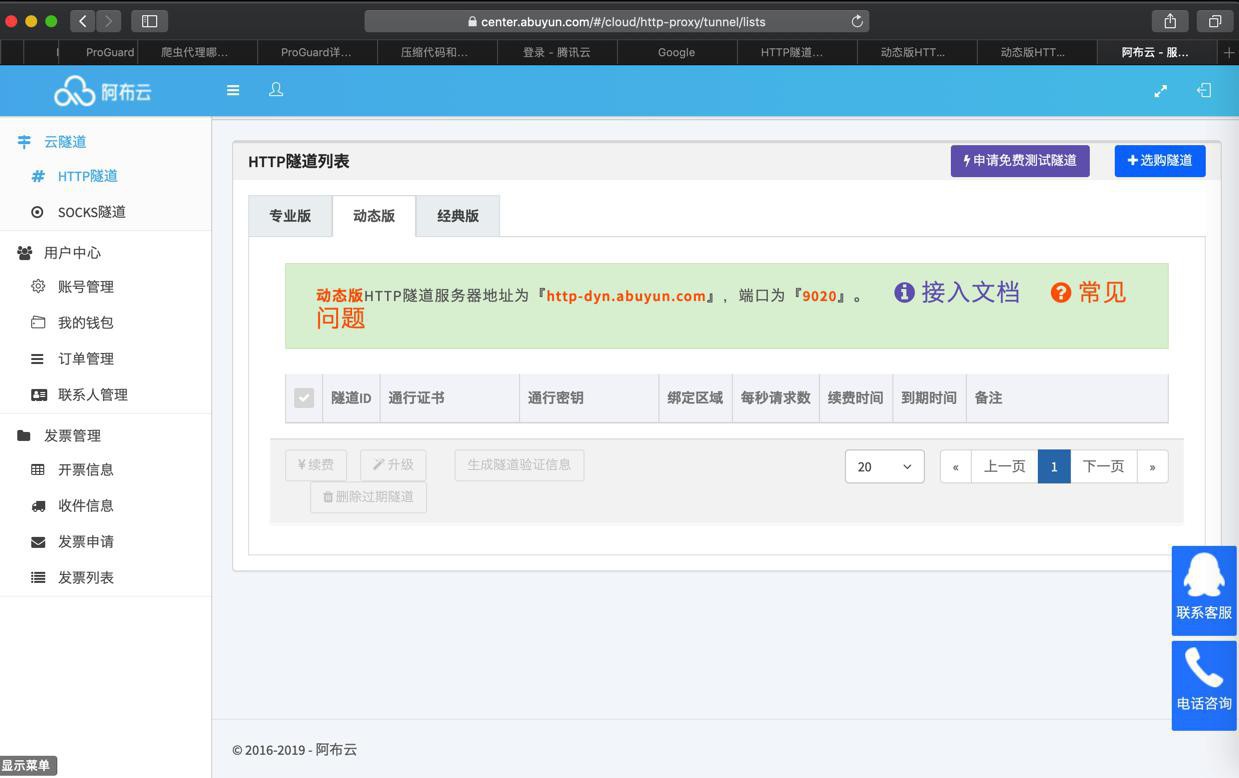The height and width of the screenshot is (778, 1239).
Task: Click the logout icon in the header
Action: tap(1204, 90)
